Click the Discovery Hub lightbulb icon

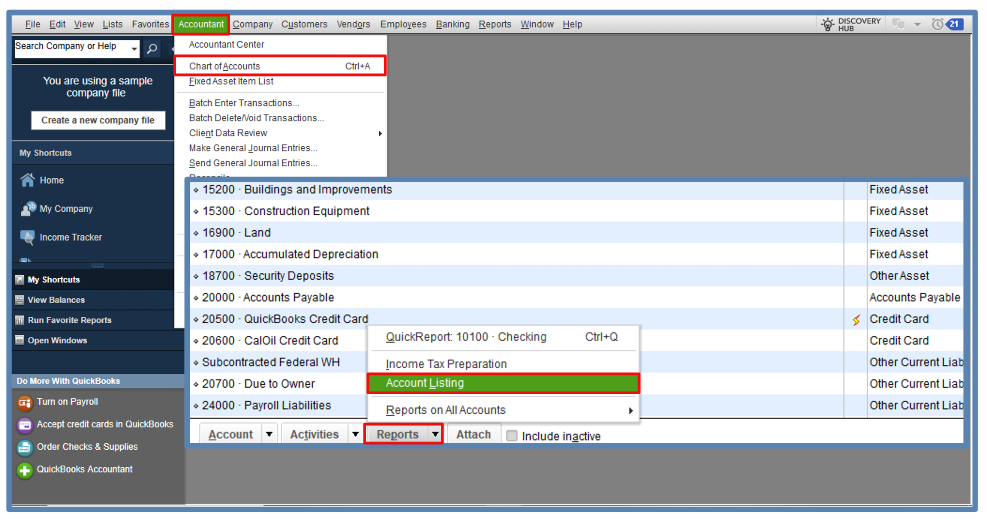tap(827, 24)
